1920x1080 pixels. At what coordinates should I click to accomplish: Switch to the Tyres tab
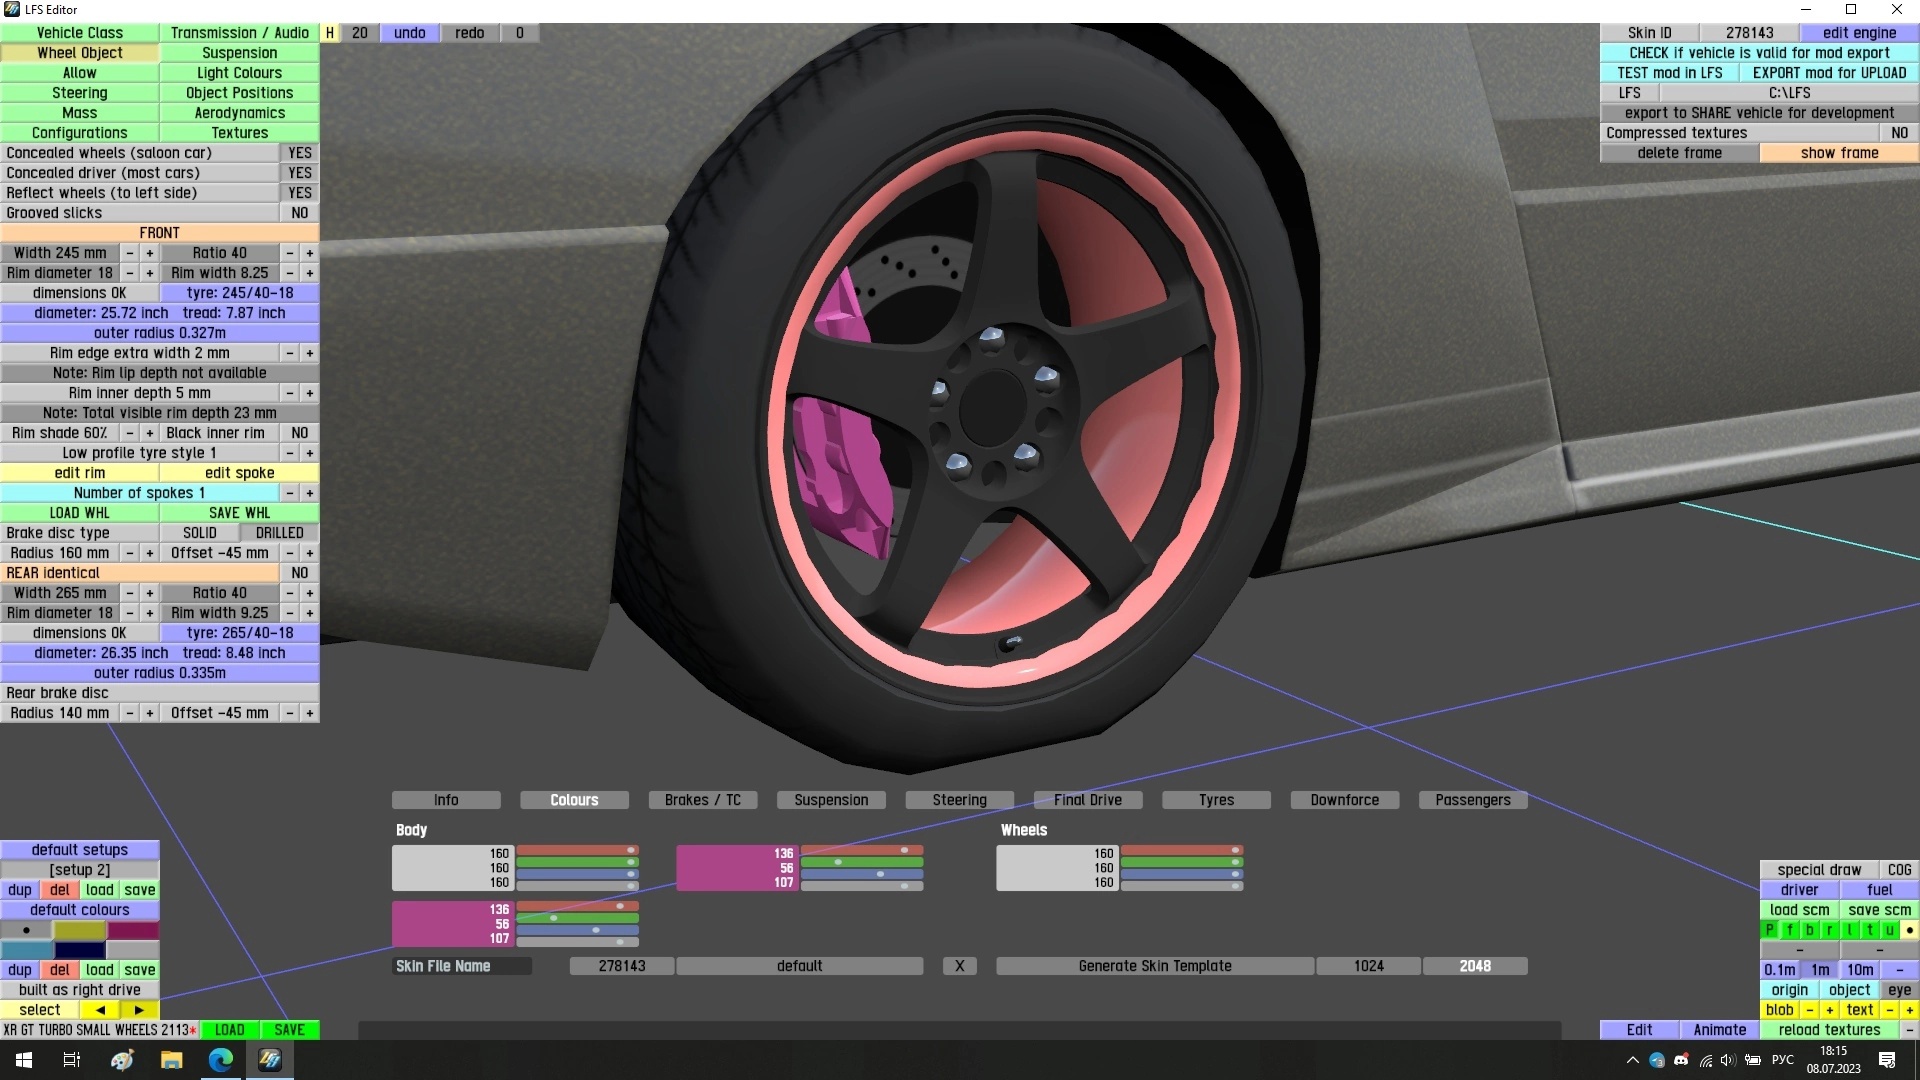pyautogui.click(x=1216, y=800)
